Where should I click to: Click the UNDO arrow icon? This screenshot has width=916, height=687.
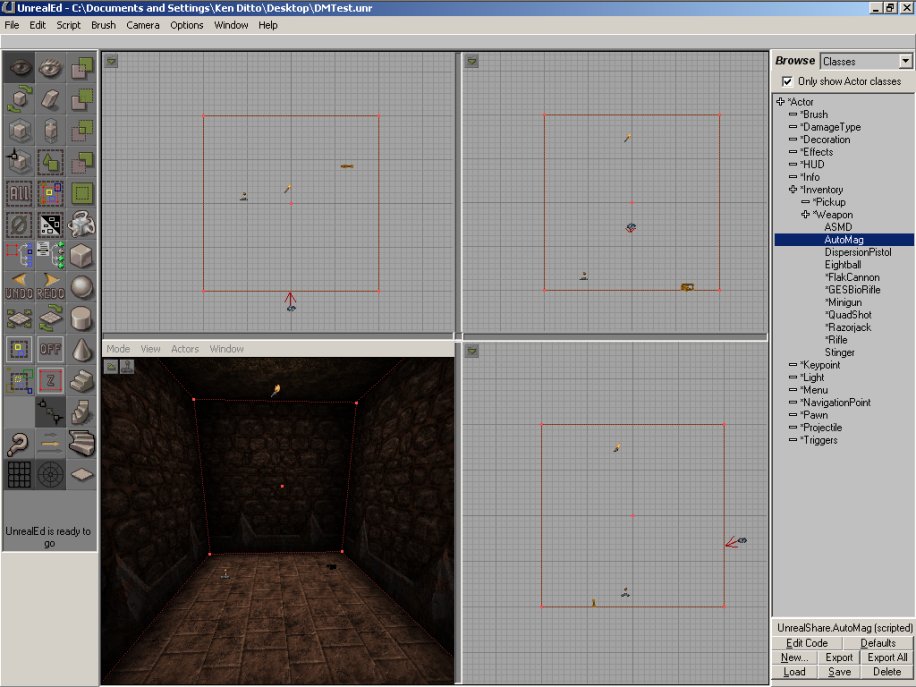pyautogui.click(x=19, y=287)
